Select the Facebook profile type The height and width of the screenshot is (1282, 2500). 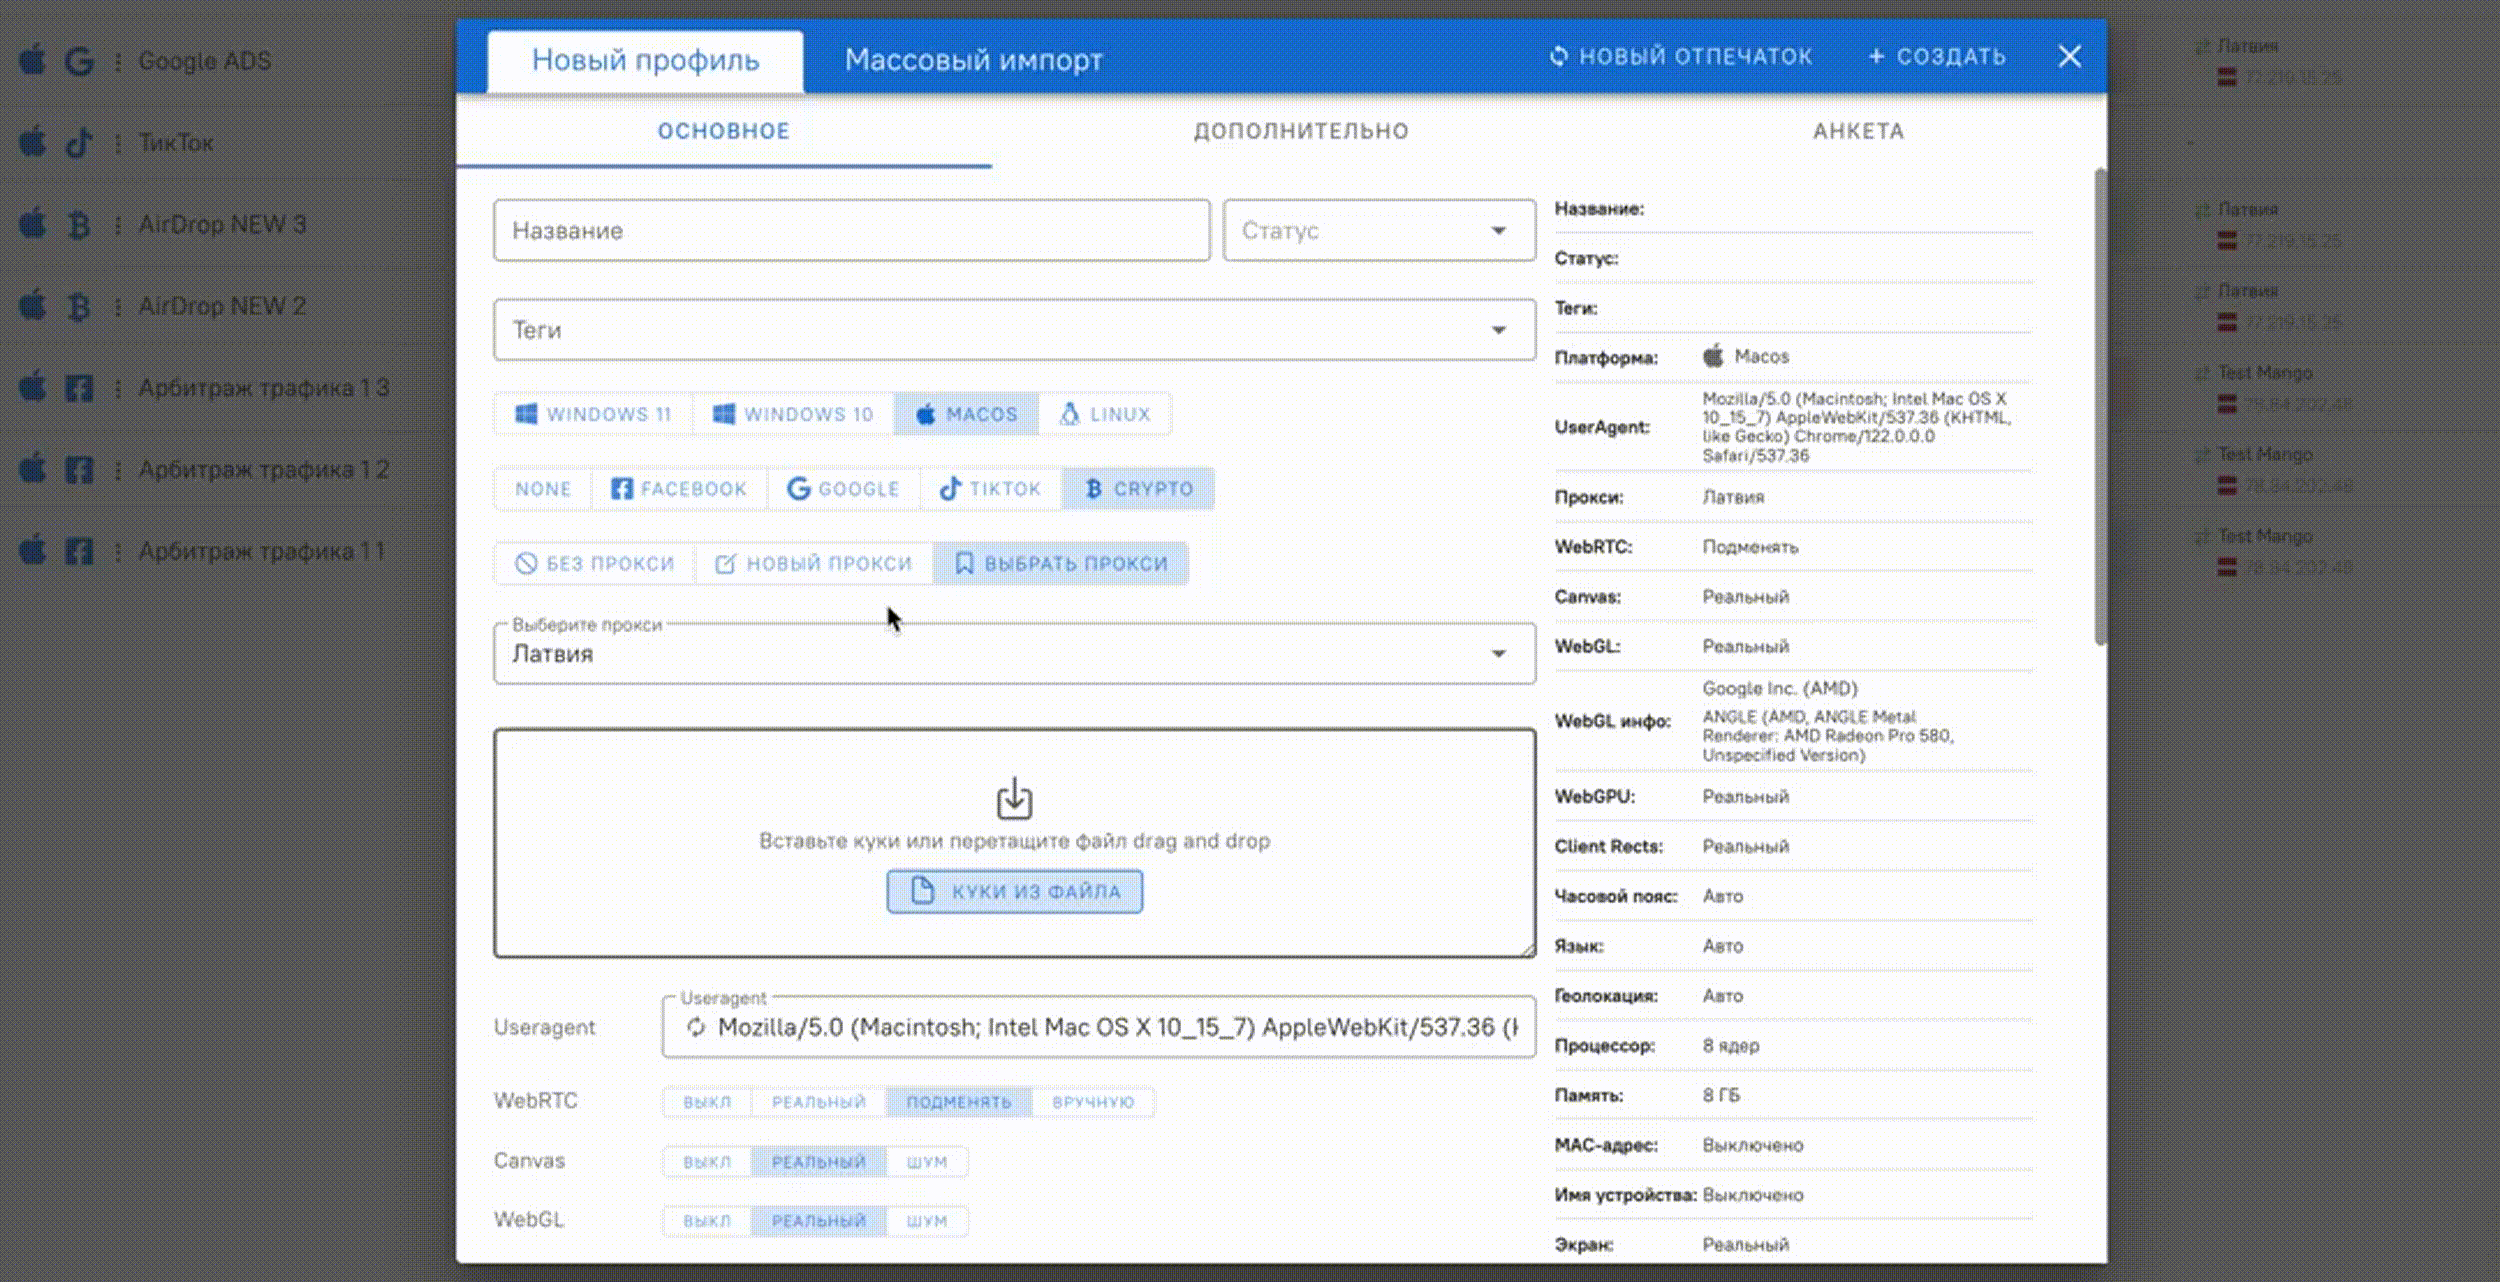point(679,489)
